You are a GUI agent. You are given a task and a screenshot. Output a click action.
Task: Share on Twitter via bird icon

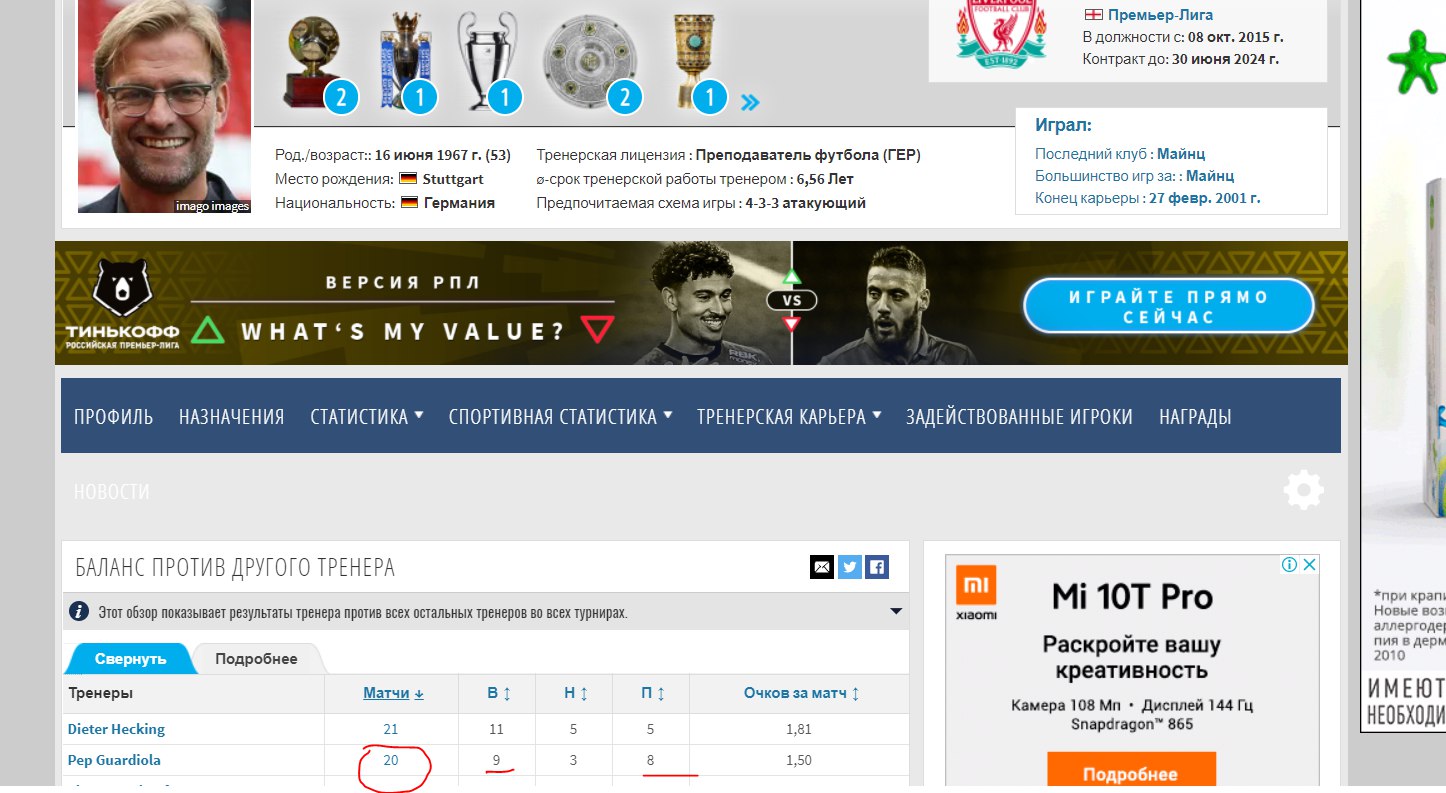(850, 567)
